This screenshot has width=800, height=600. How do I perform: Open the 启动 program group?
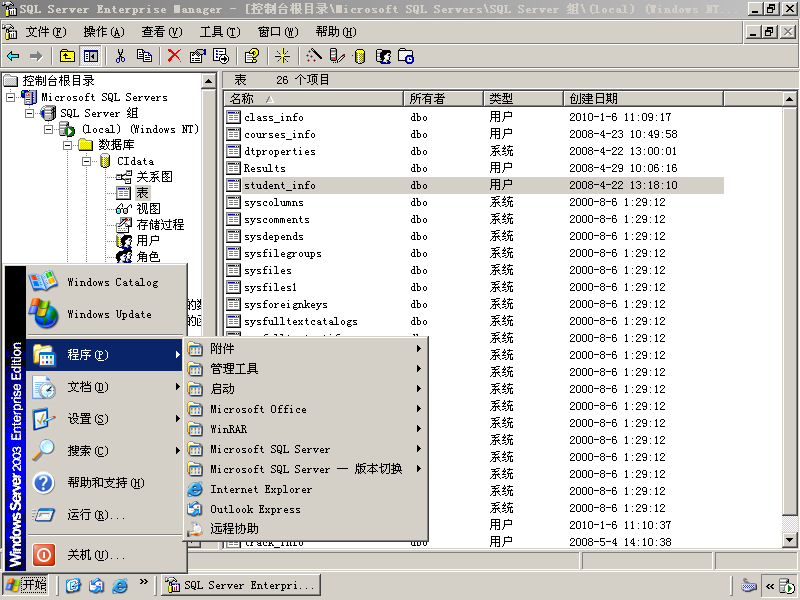[306, 389]
